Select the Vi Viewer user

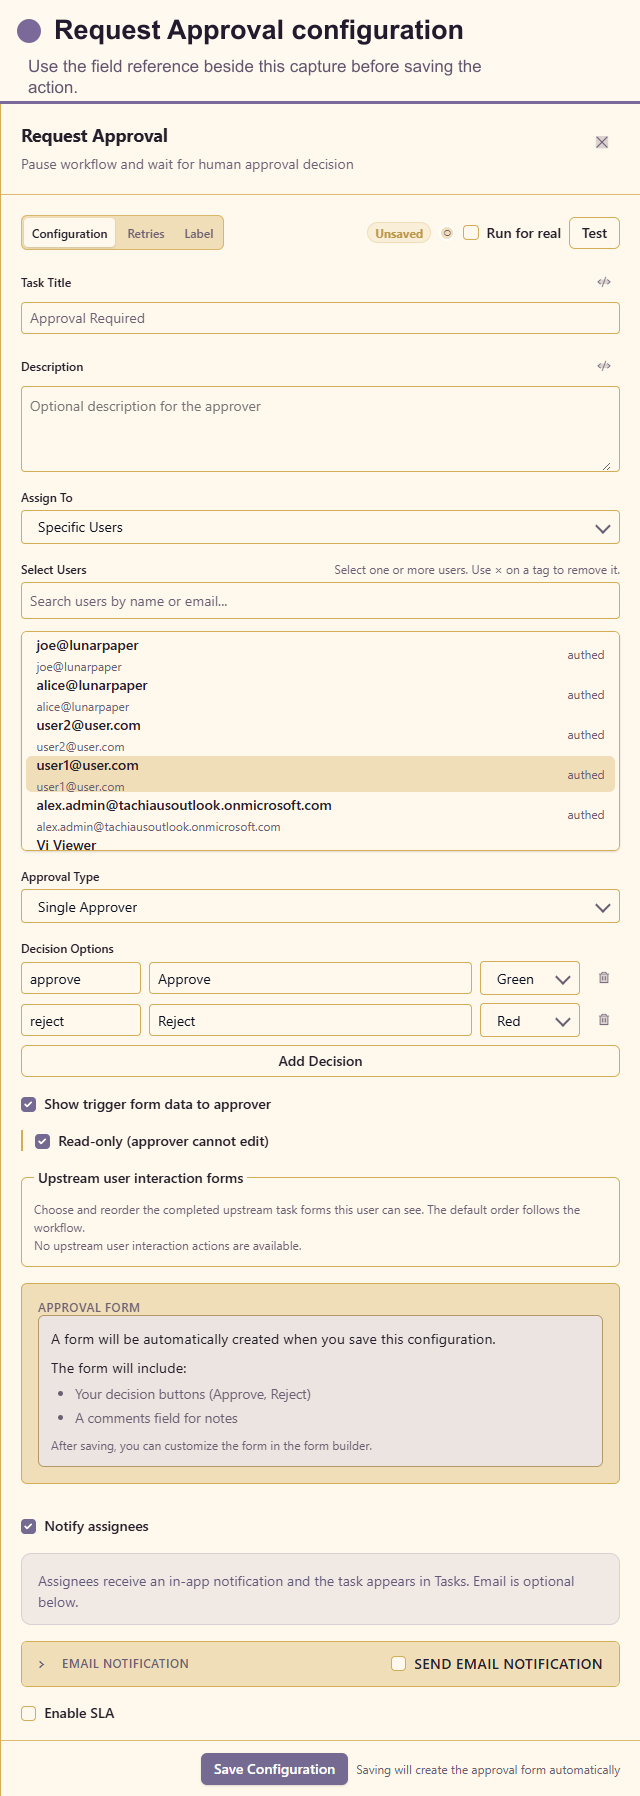320,843
